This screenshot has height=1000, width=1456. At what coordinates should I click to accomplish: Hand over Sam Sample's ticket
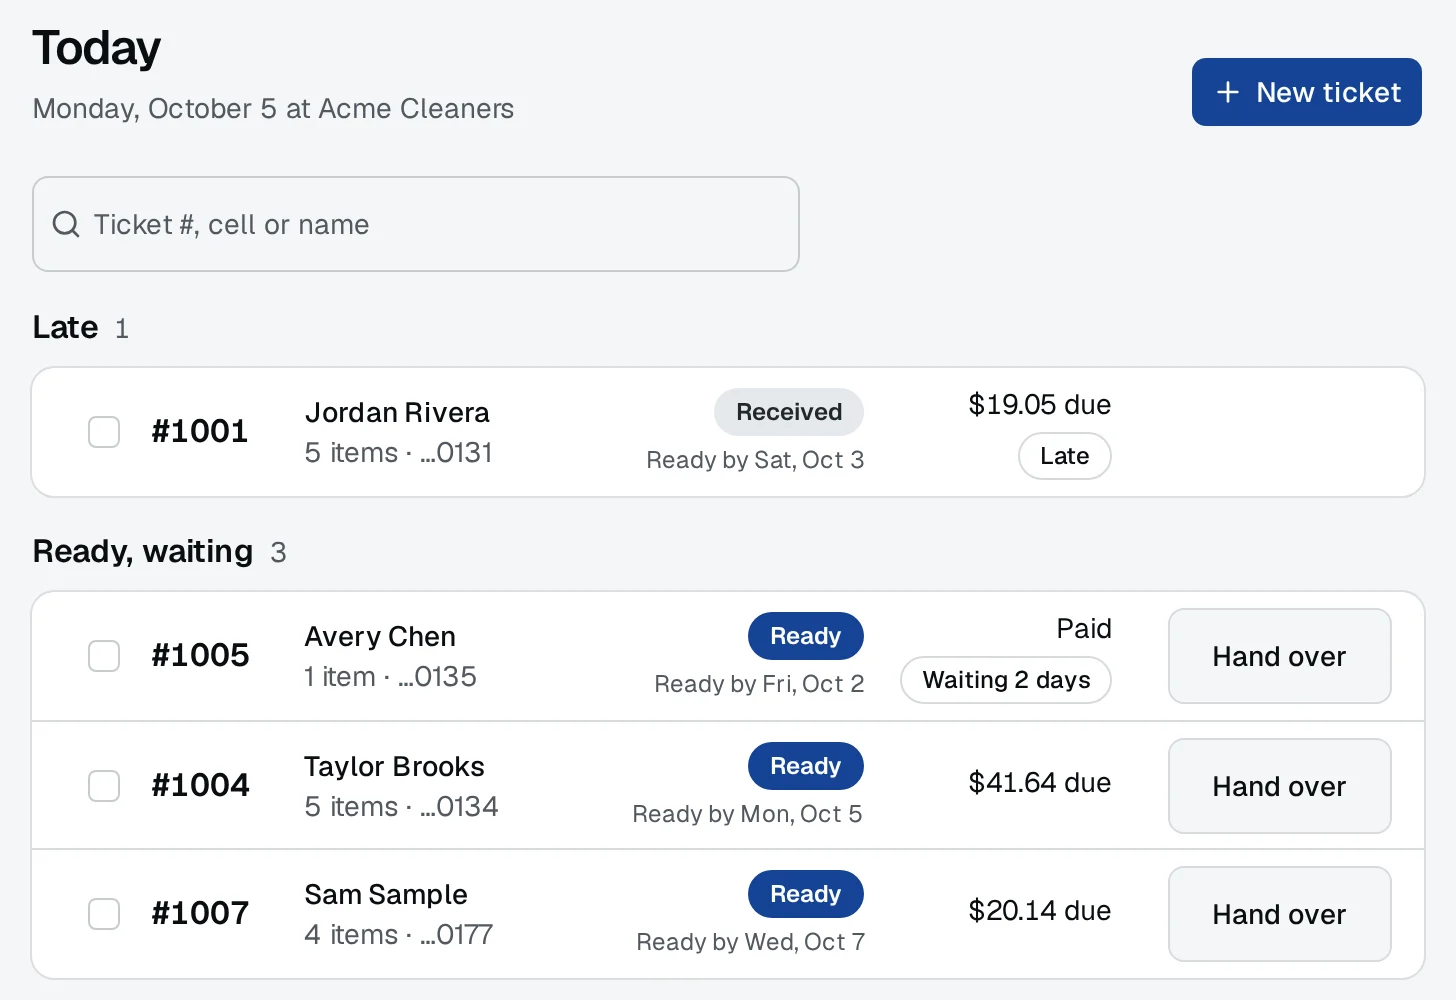(1279, 914)
